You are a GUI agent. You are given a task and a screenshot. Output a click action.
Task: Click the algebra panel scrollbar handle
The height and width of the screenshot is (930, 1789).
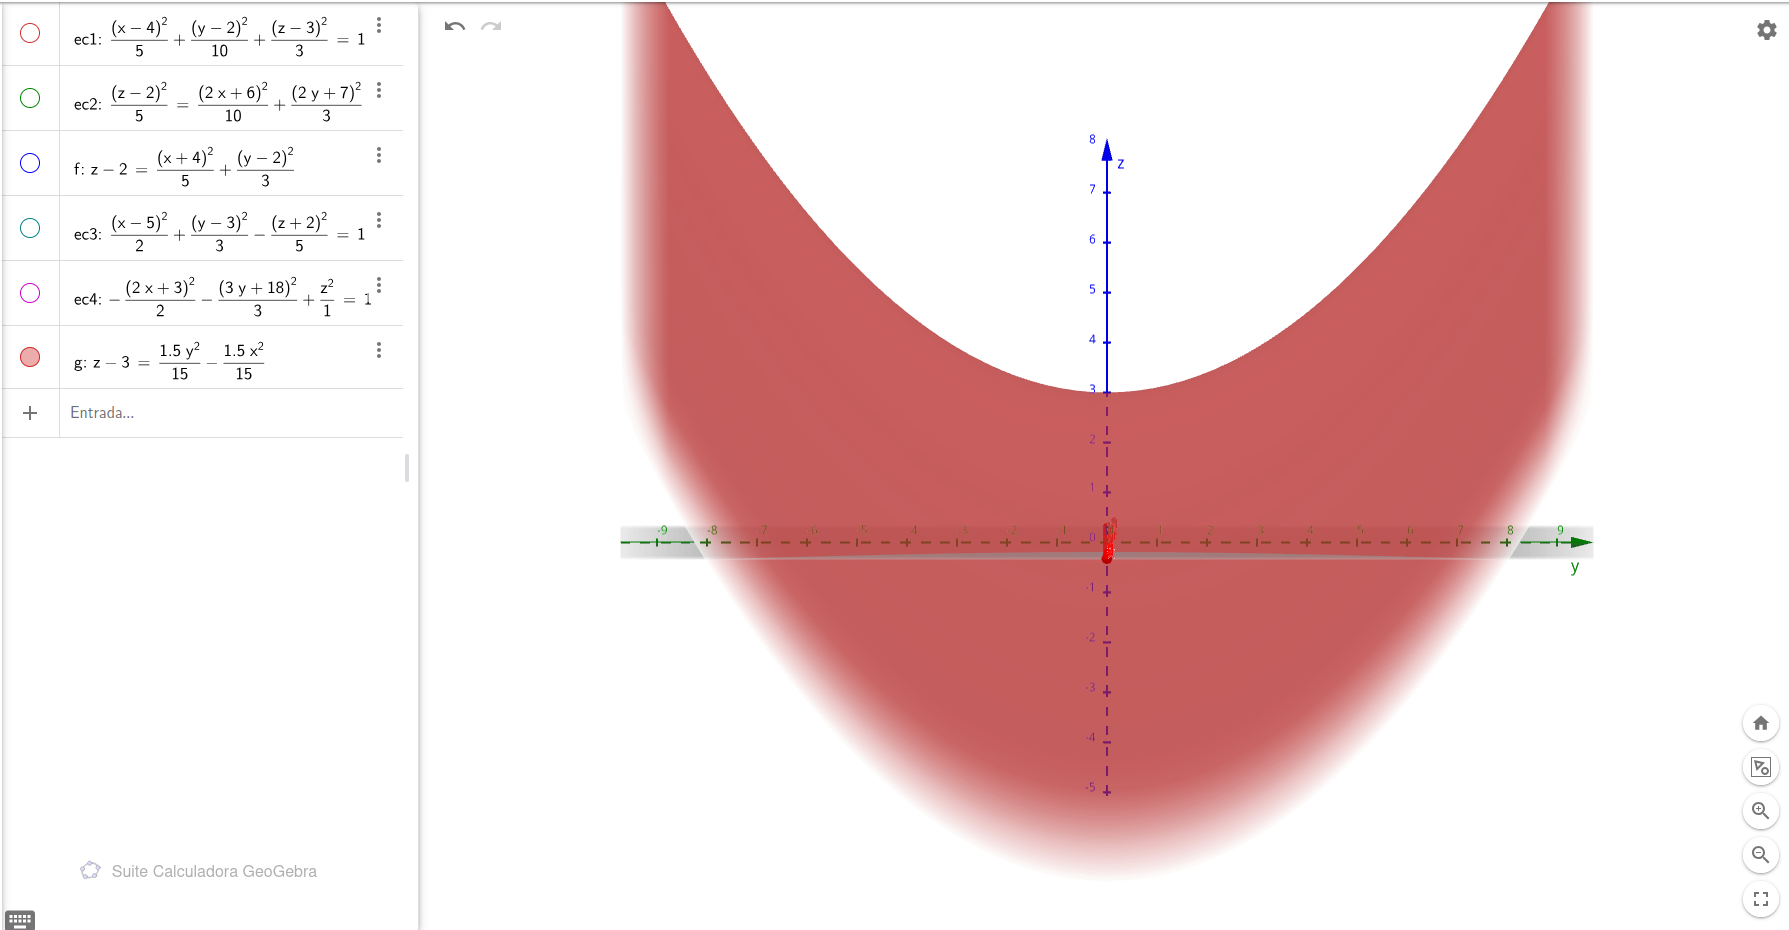point(407,468)
